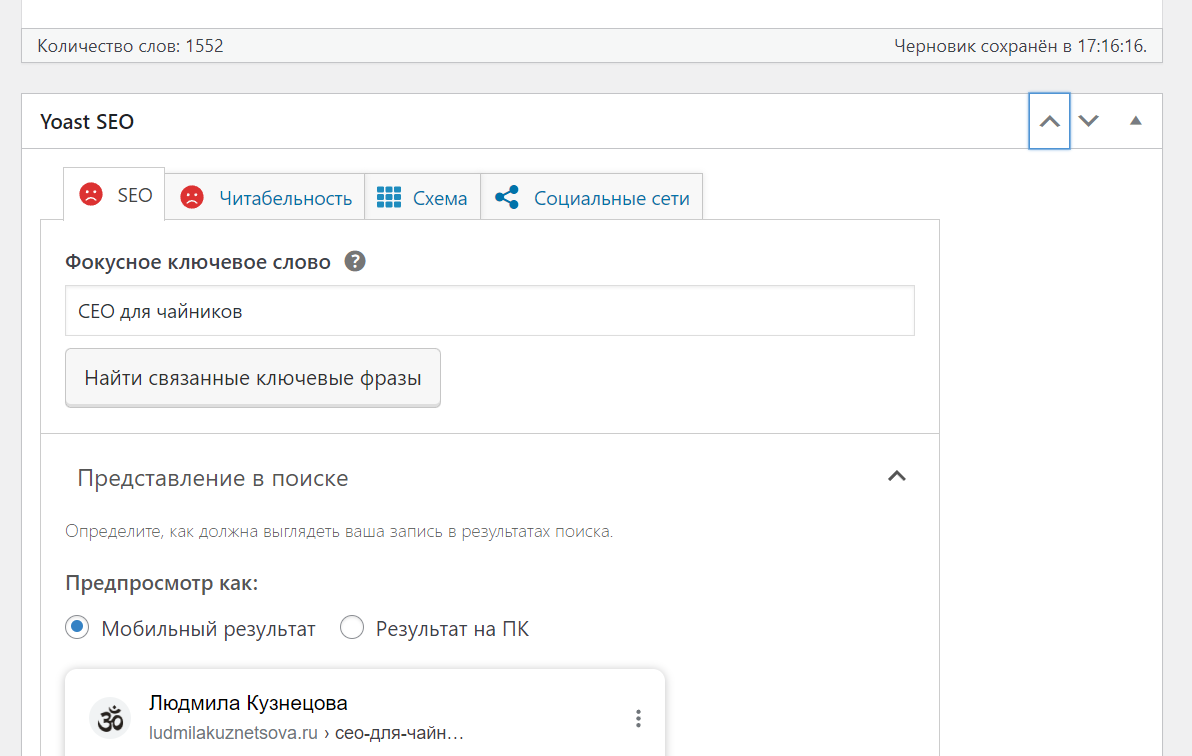Collapse Представление в поиске section

[x=896, y=477]
